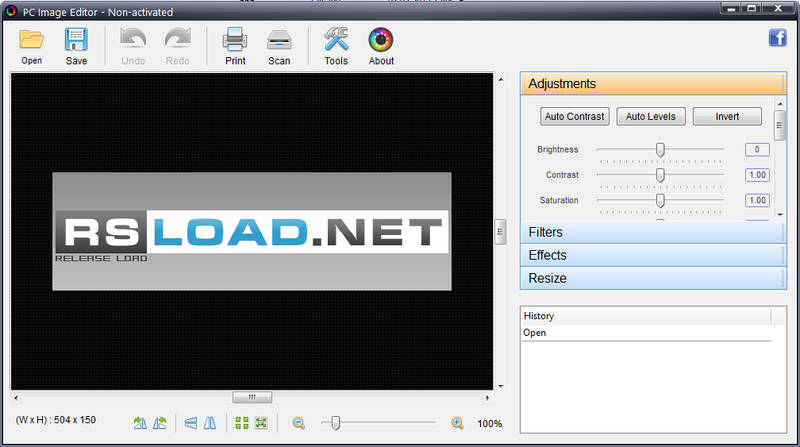Invert the image colors
800x447 pixels.
pos(727,116)
